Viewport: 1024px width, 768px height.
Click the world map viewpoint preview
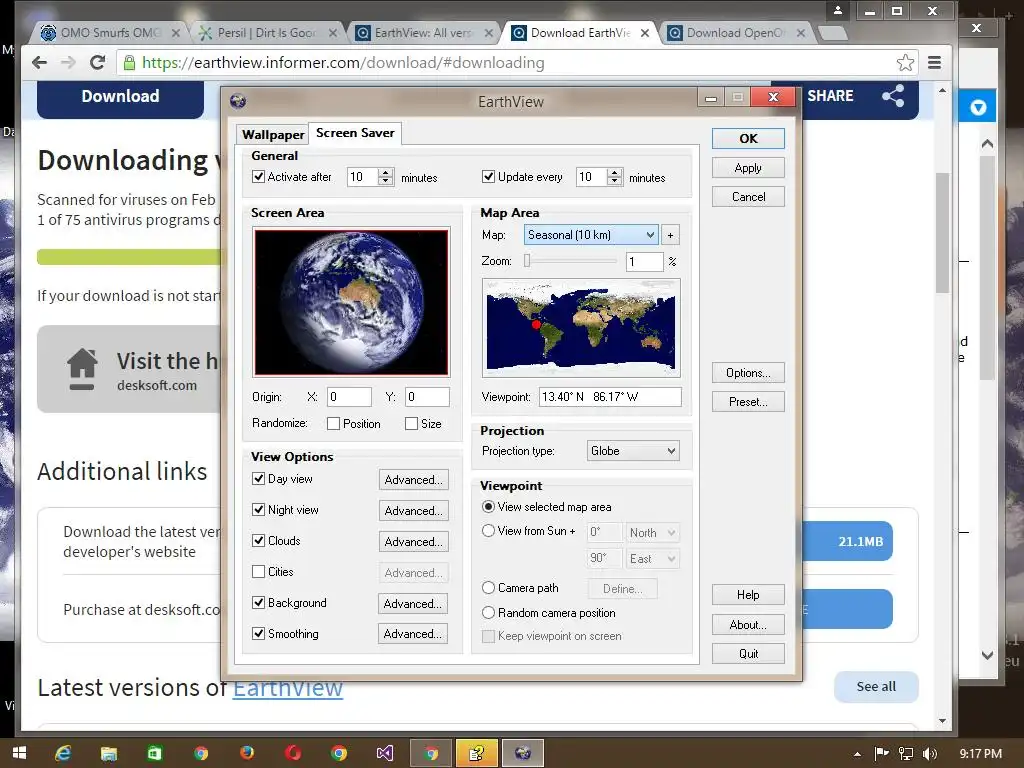click(581, 327)
